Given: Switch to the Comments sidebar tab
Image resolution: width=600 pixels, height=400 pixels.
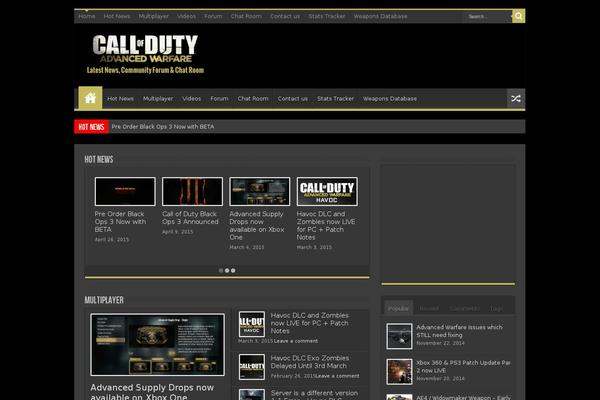Looking at the screenshot, I should point(465,309).
